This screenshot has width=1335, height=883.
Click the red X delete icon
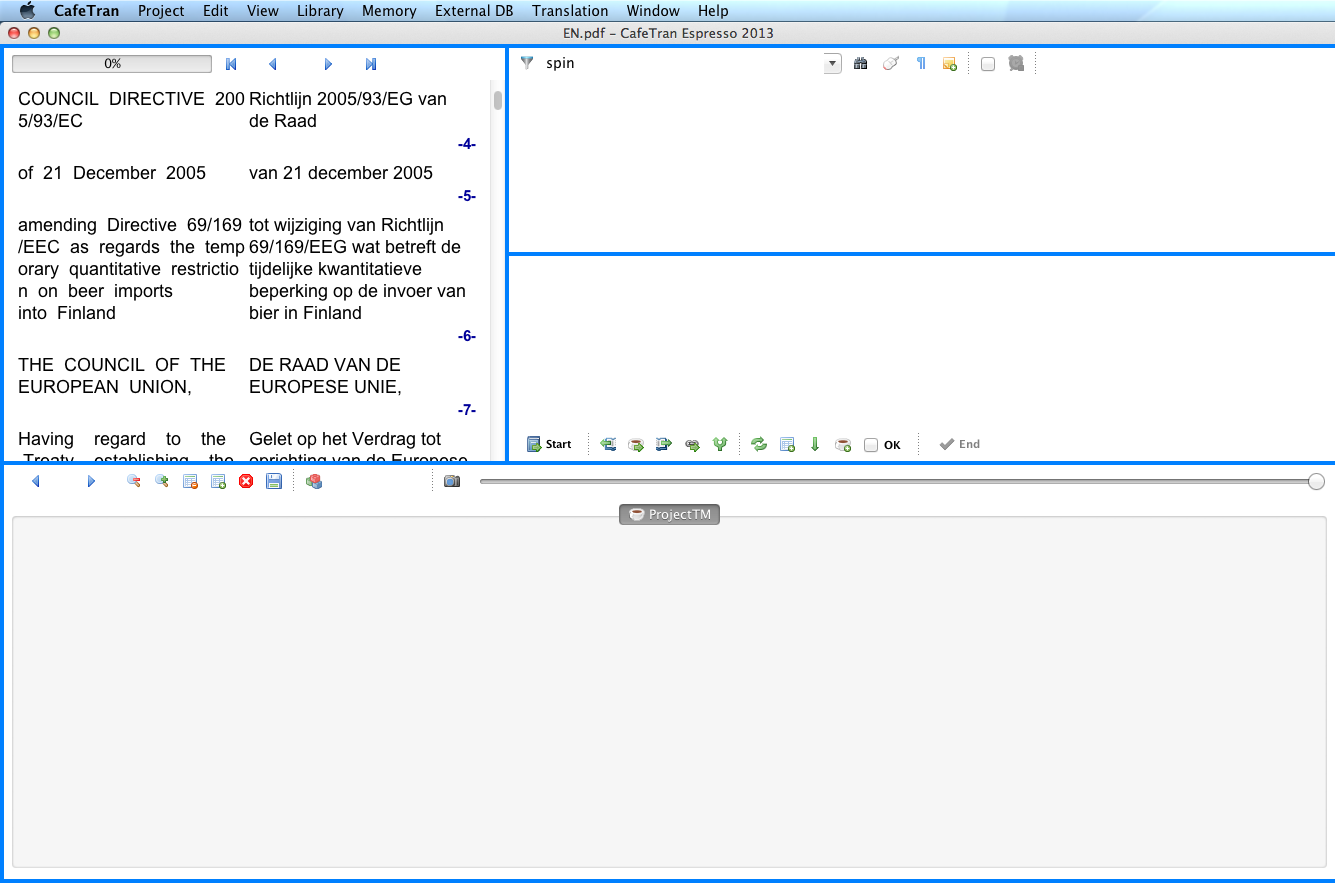(x=246, y=482)
